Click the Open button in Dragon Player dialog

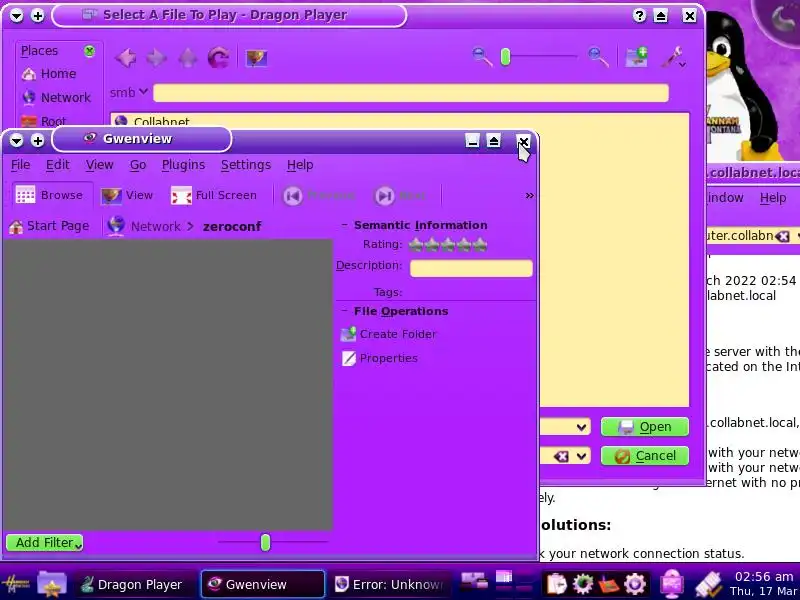click(x=645, y=427)
